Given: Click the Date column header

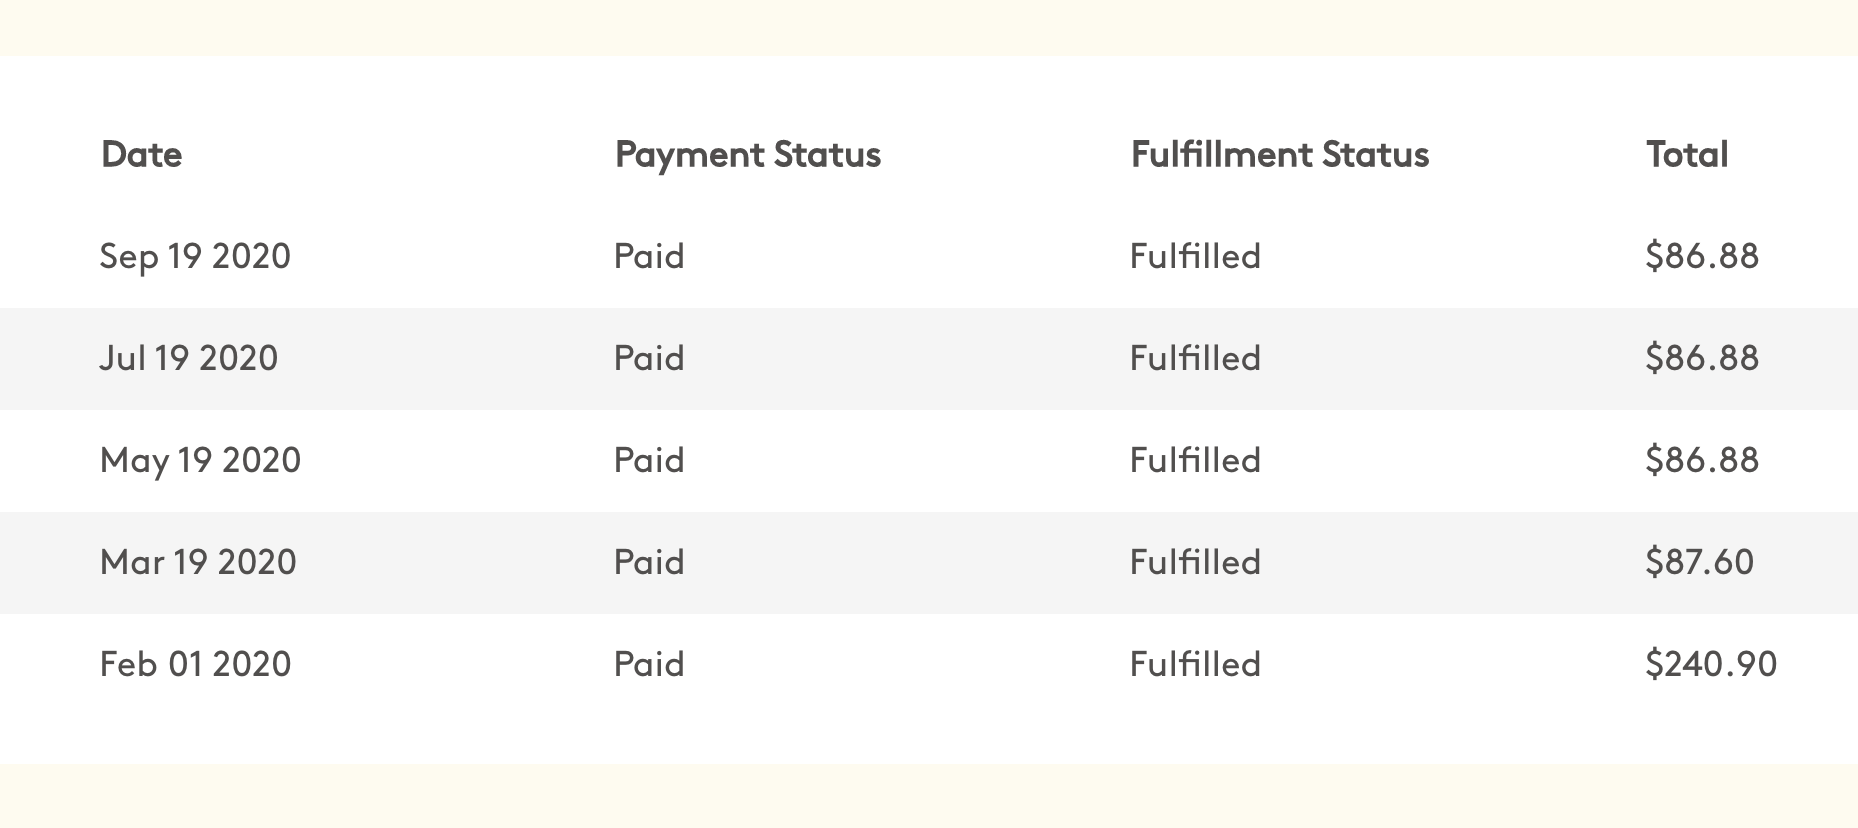Looking at the screenshot, I should [x=141, y=154].
